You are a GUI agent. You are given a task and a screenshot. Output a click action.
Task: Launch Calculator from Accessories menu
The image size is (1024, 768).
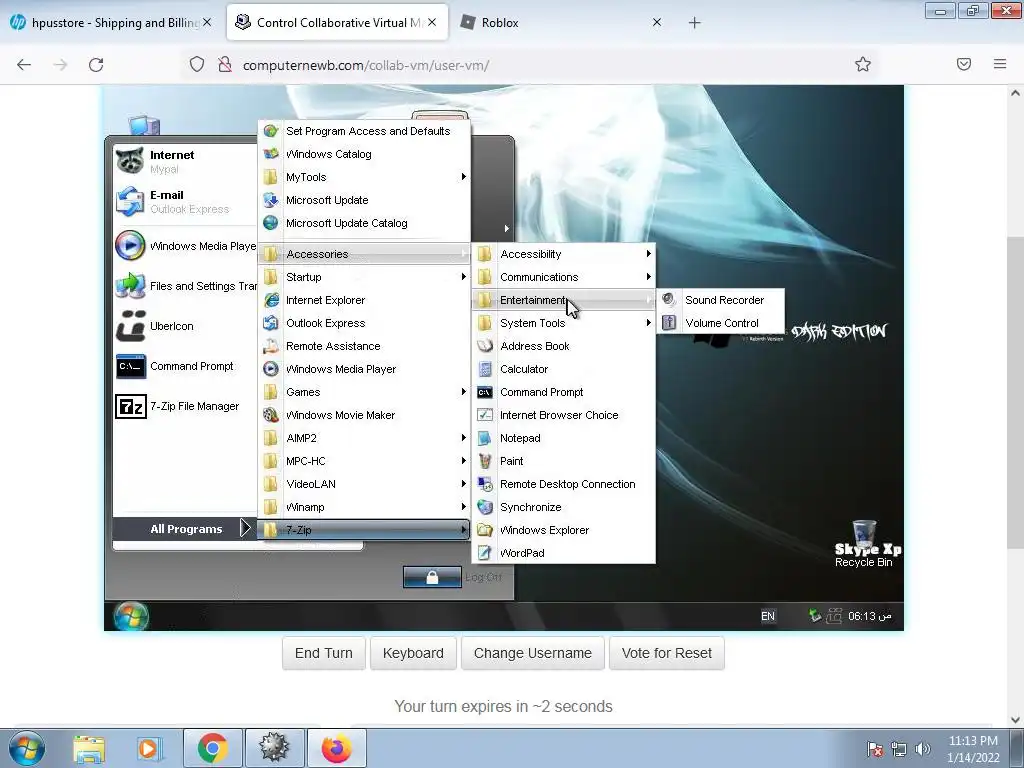pos(563,369)
